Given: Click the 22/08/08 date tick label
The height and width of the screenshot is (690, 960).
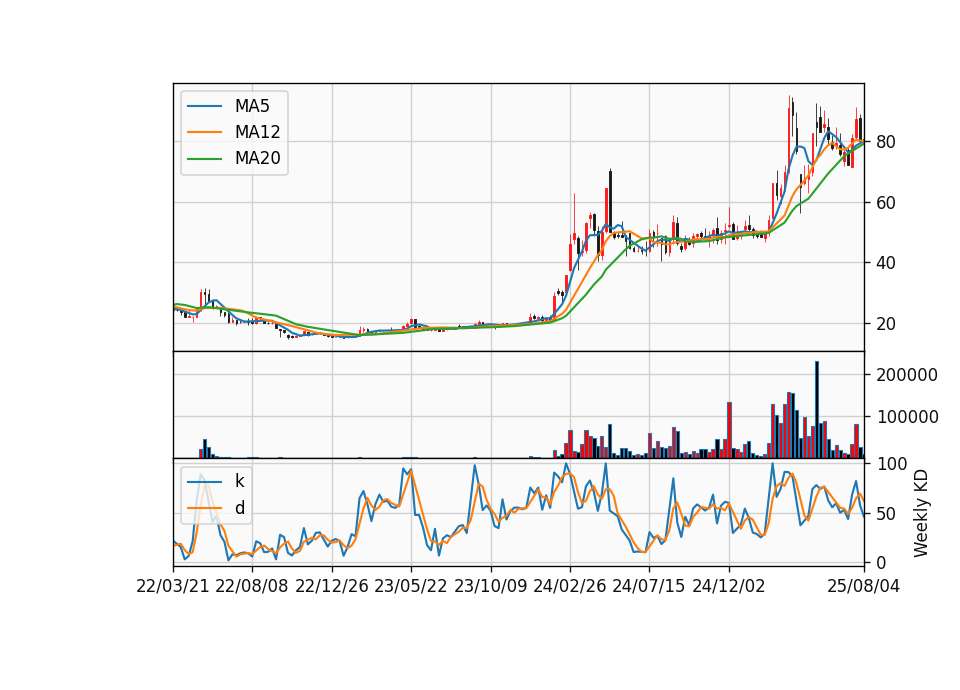Looking at the screenshot, I should click(252, 586).
